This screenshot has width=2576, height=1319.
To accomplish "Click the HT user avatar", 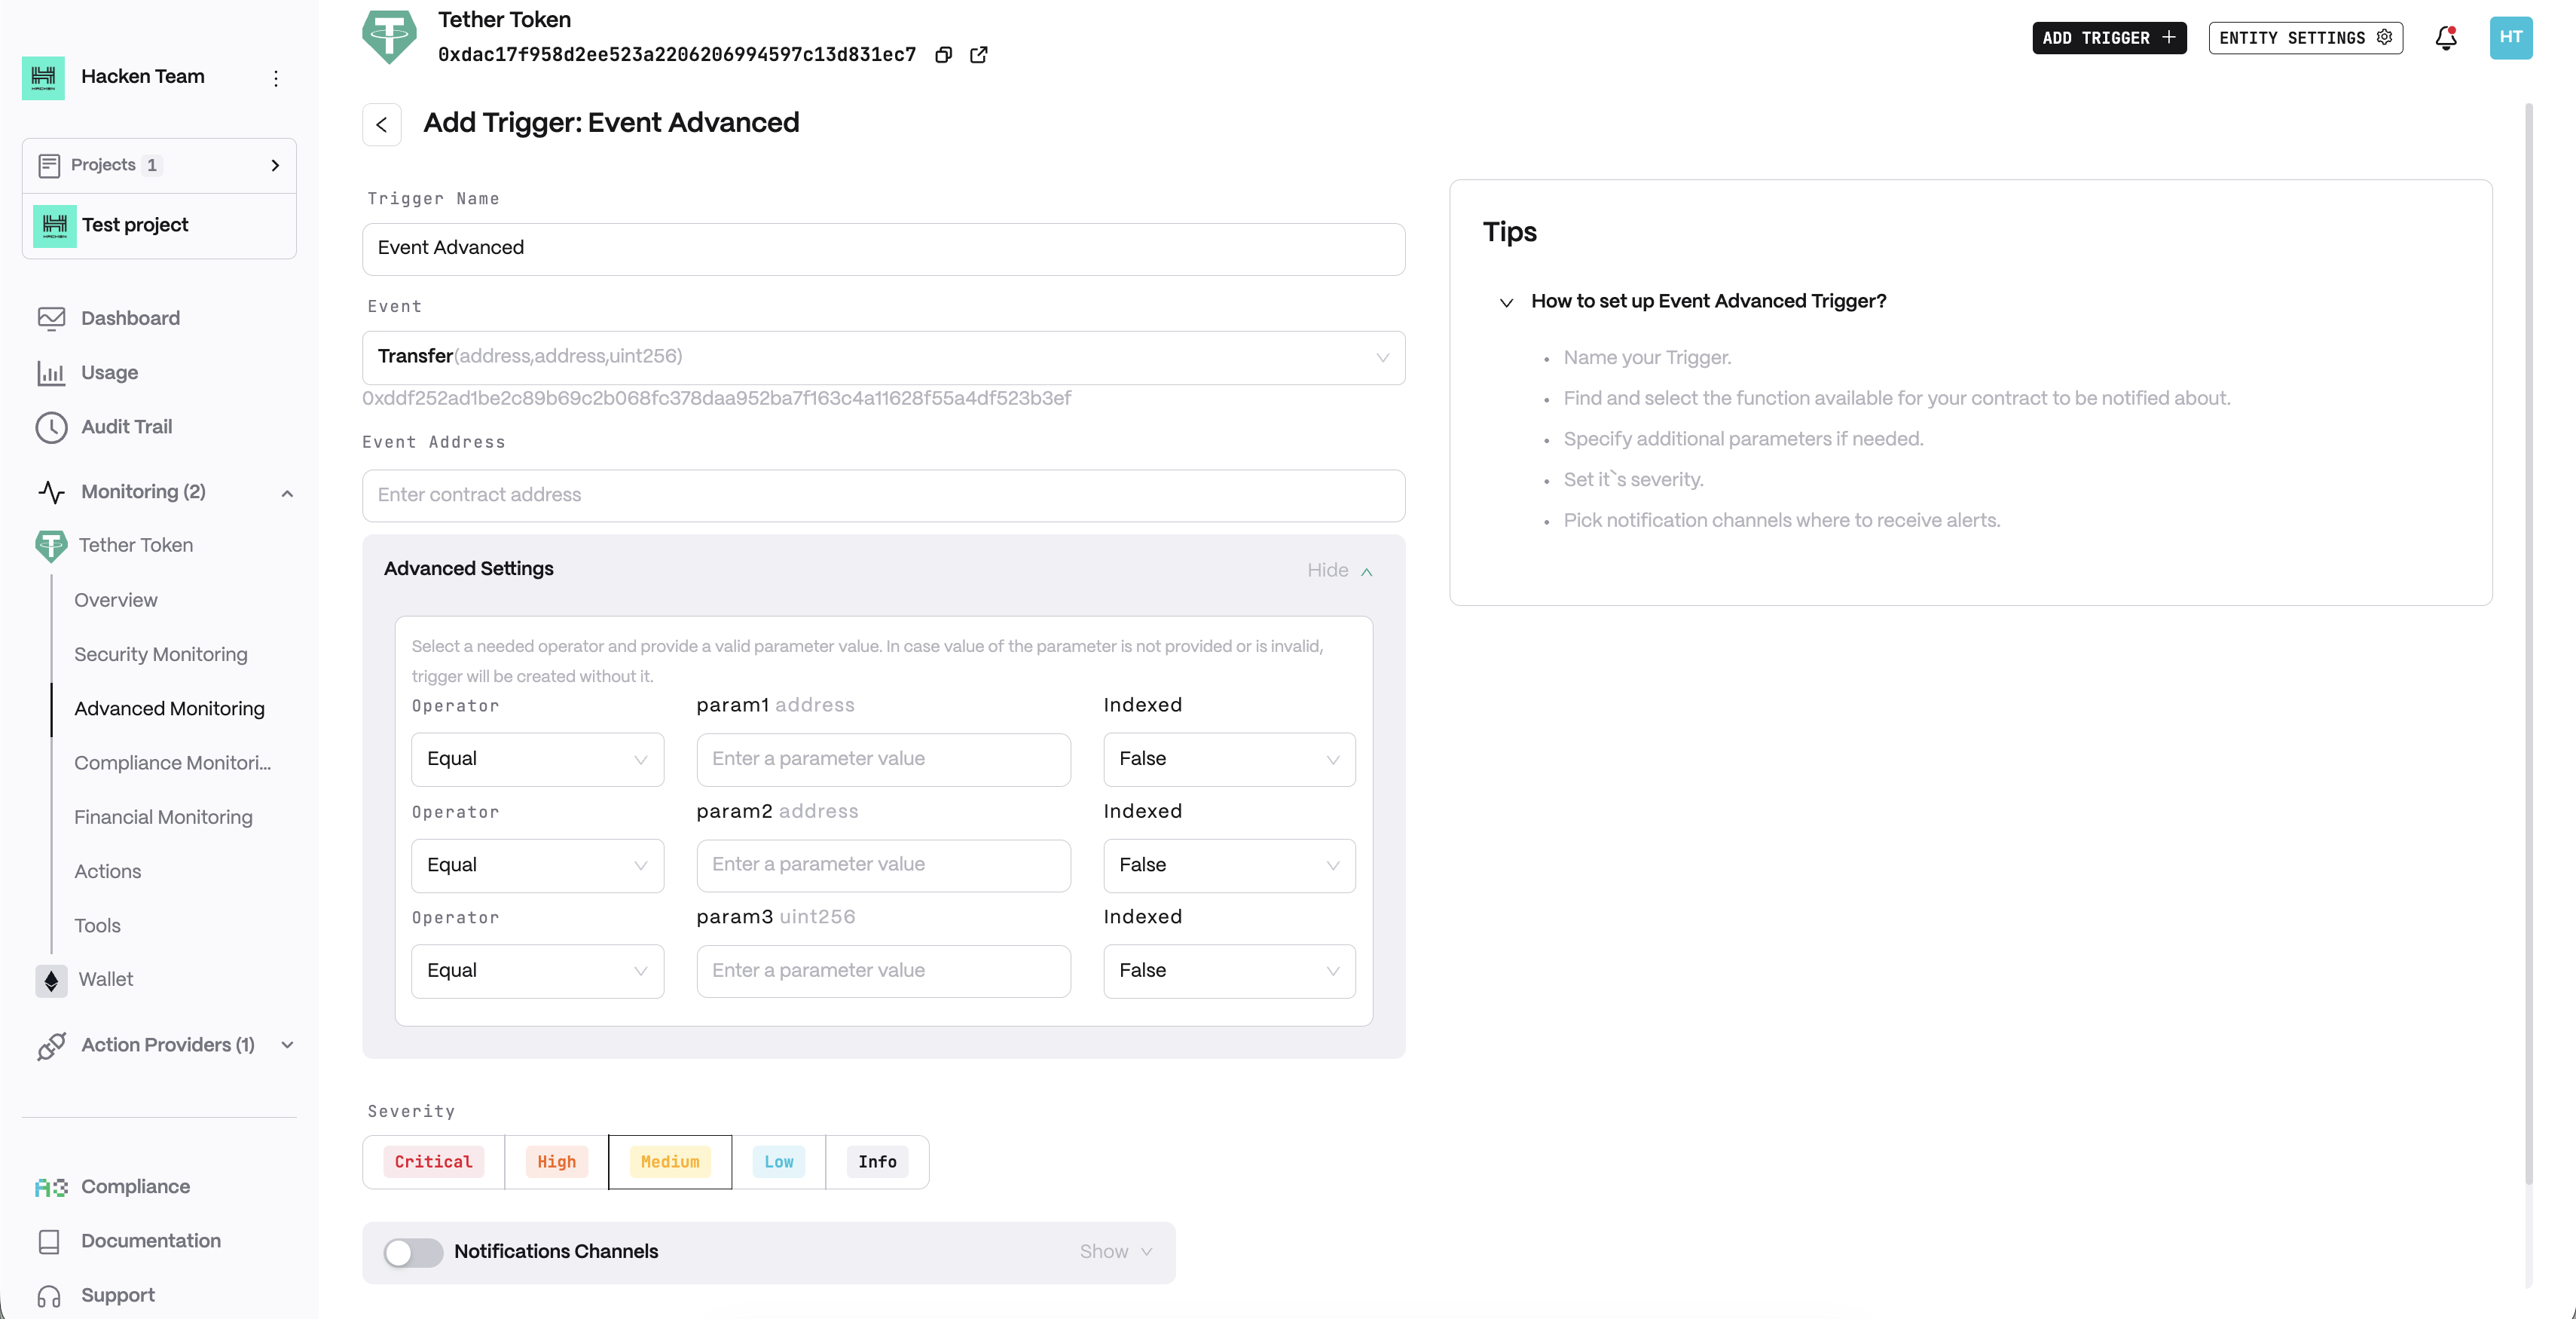I will coord(2510,38).
